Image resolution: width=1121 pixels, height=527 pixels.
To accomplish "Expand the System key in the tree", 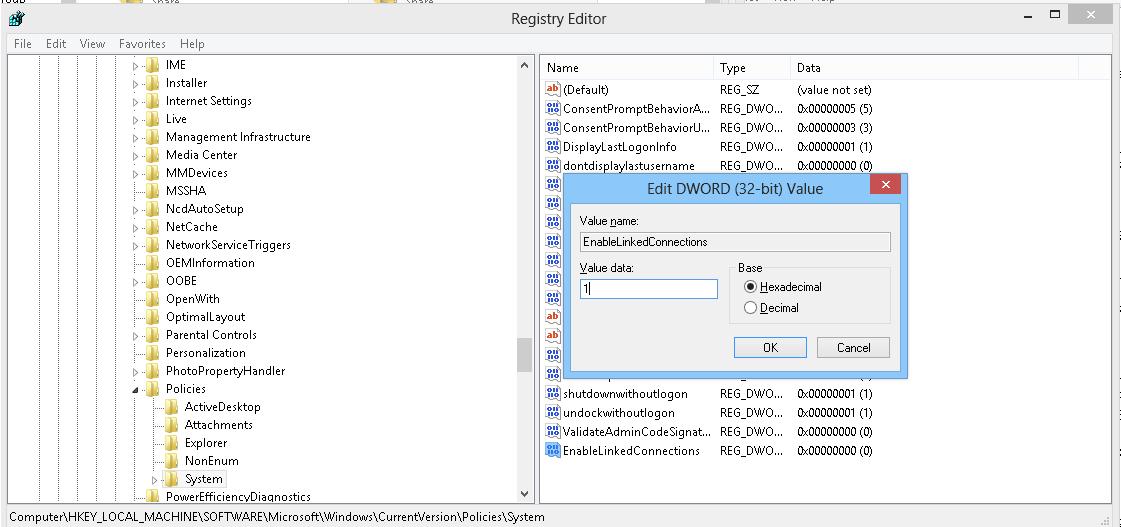I will 155,480.
